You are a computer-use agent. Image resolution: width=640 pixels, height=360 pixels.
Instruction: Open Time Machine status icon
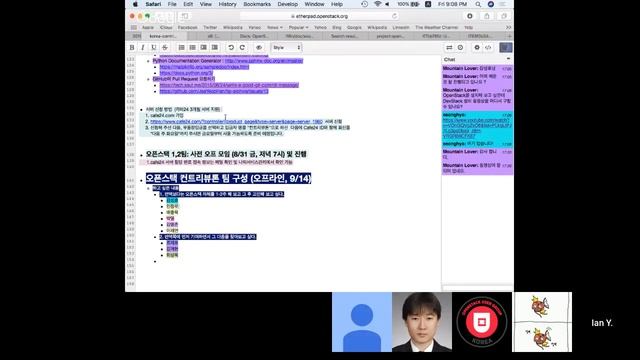[x=364, y=4]
